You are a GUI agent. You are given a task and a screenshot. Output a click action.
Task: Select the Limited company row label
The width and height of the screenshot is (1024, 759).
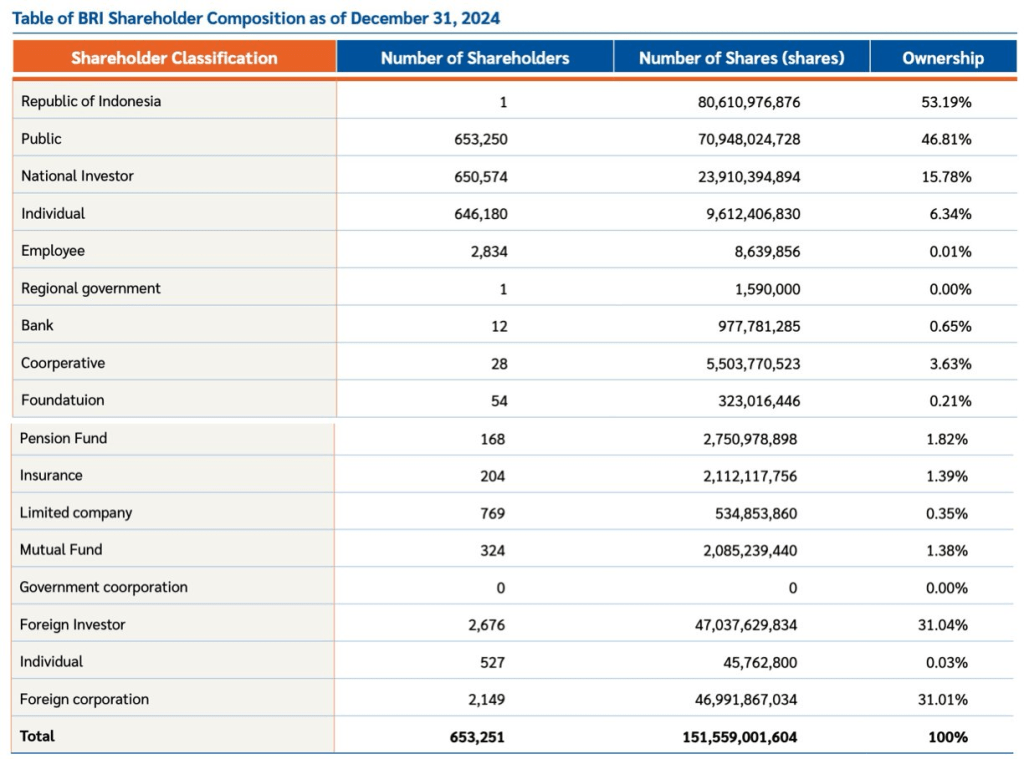pyautogui.click(x=76, y=512)
